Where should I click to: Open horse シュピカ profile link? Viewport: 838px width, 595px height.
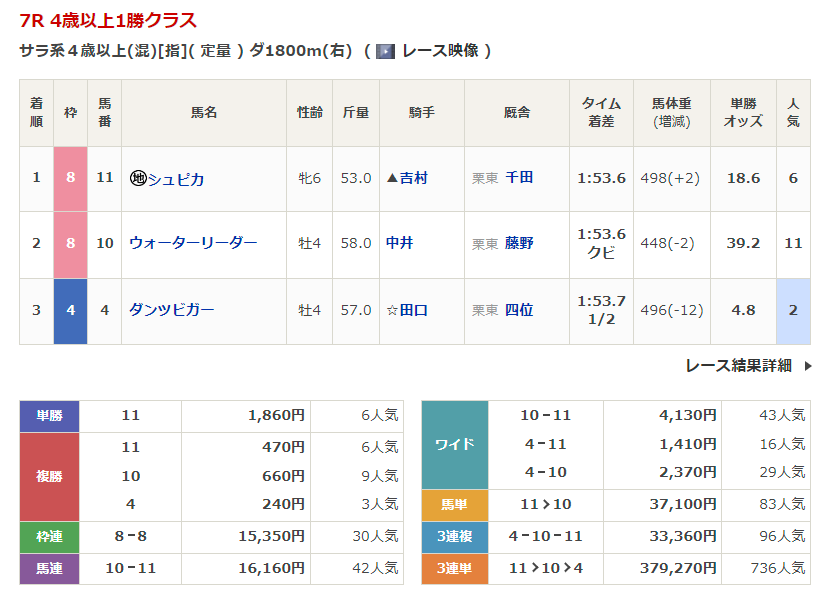176,179
